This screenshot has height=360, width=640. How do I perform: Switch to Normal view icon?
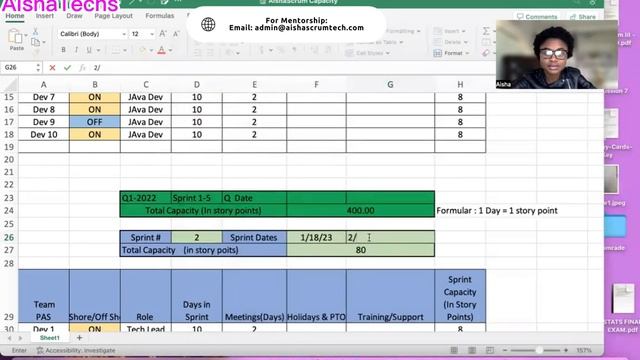(454, 350)
